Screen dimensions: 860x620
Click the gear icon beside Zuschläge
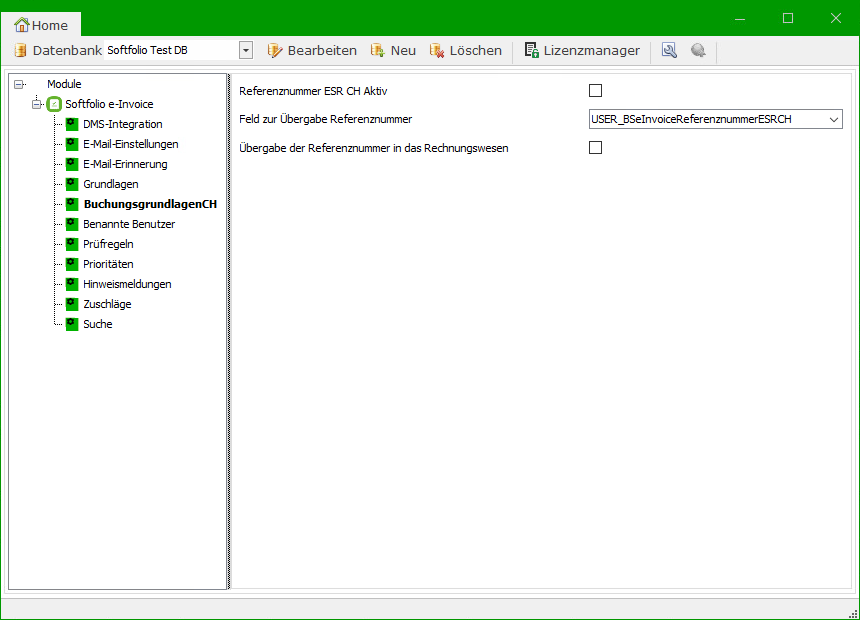72,304
